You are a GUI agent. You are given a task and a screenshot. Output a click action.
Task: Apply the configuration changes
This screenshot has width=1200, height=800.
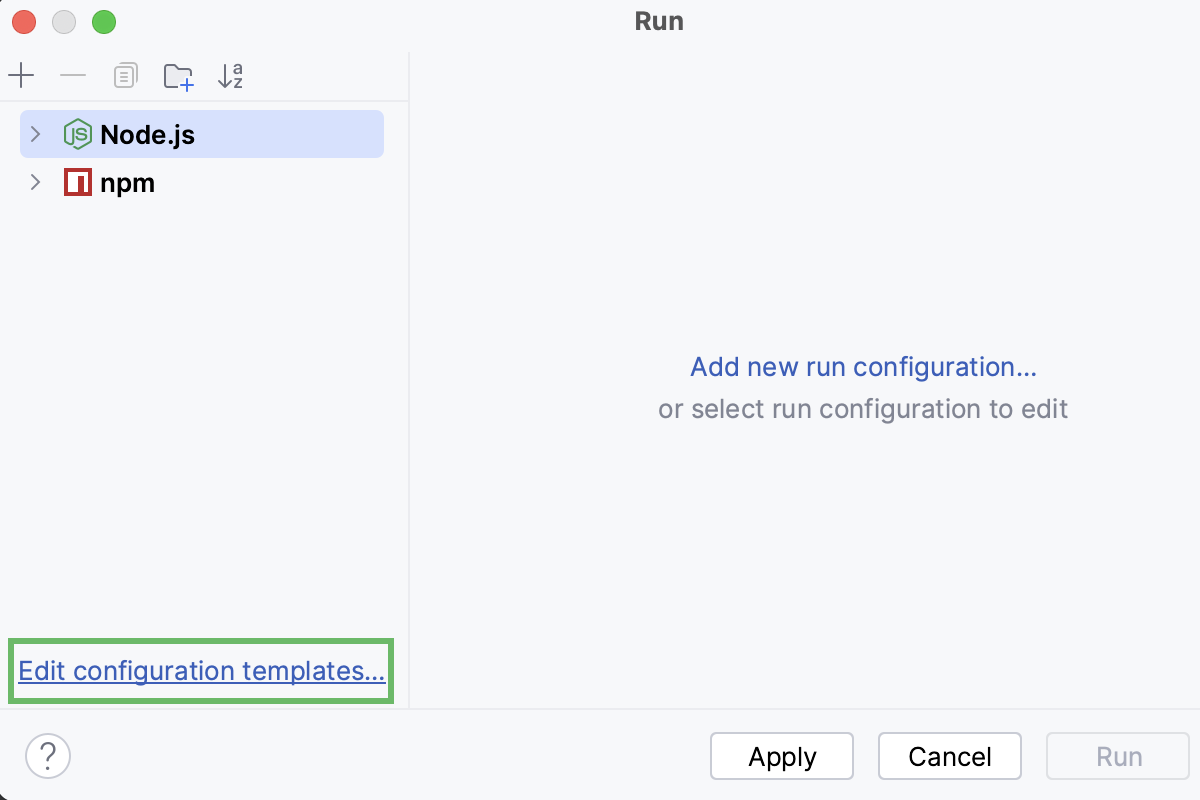782,756
